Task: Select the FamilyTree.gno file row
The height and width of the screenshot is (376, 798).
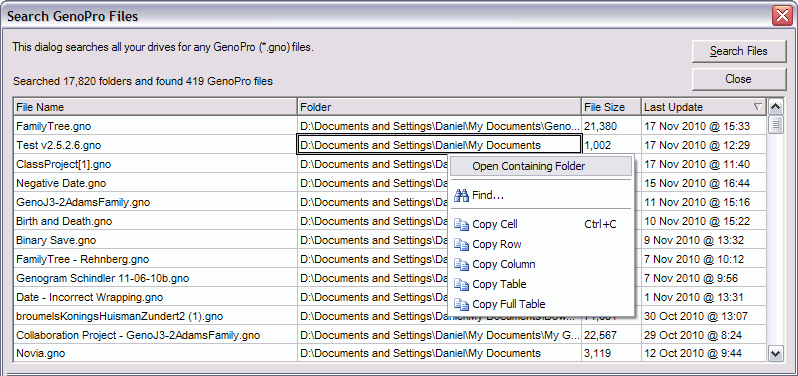Action: pyautogui.click(x=390, y=126)
